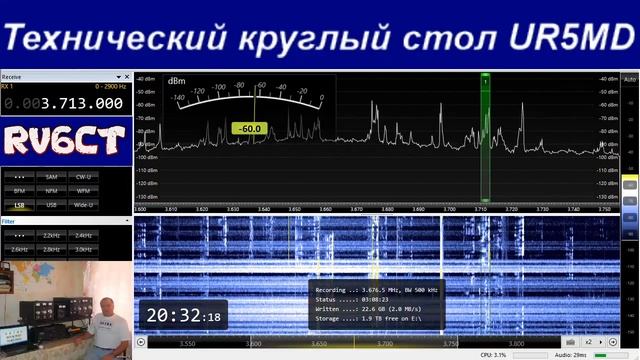Viewport: 640px width, 360px height.
Task: Click the webcam video thumbnail
Action: point(66,310)
